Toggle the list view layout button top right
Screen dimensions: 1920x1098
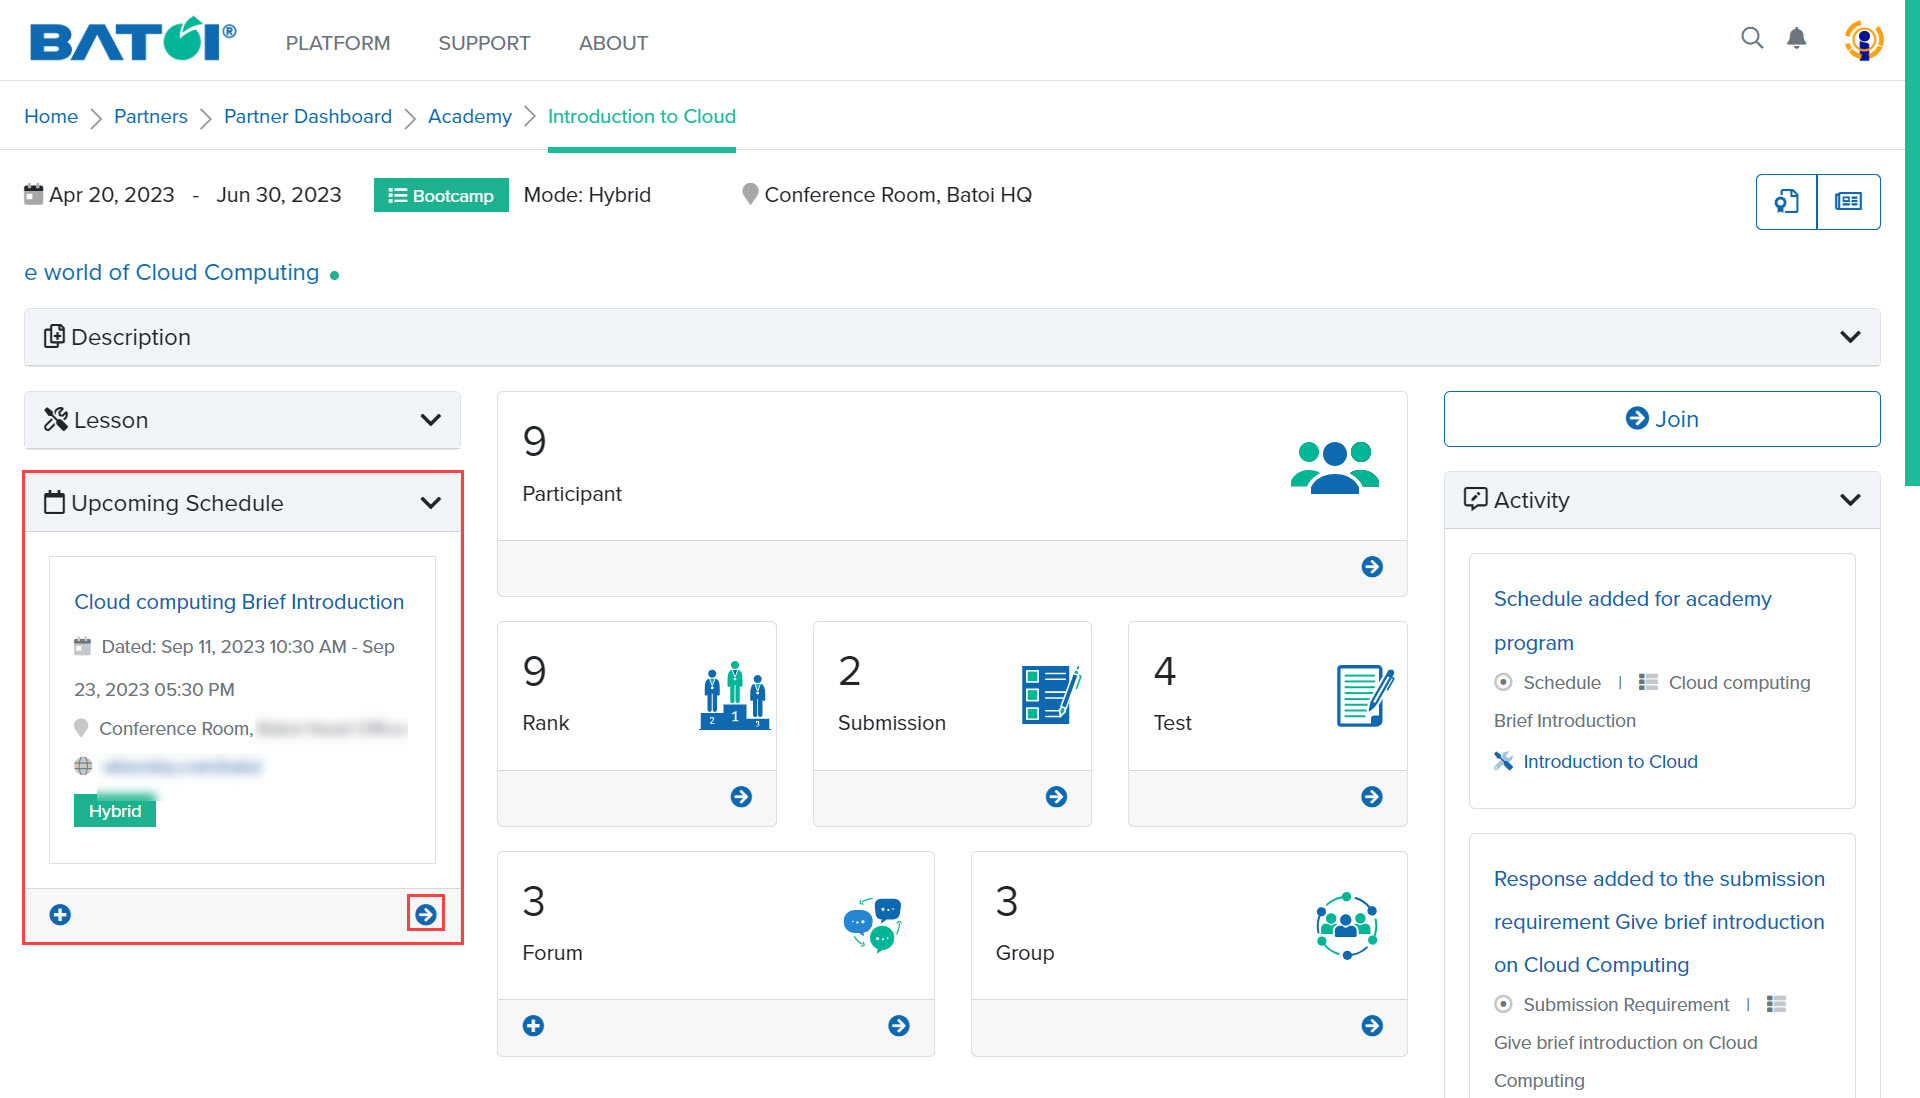tap(1849, 202)
